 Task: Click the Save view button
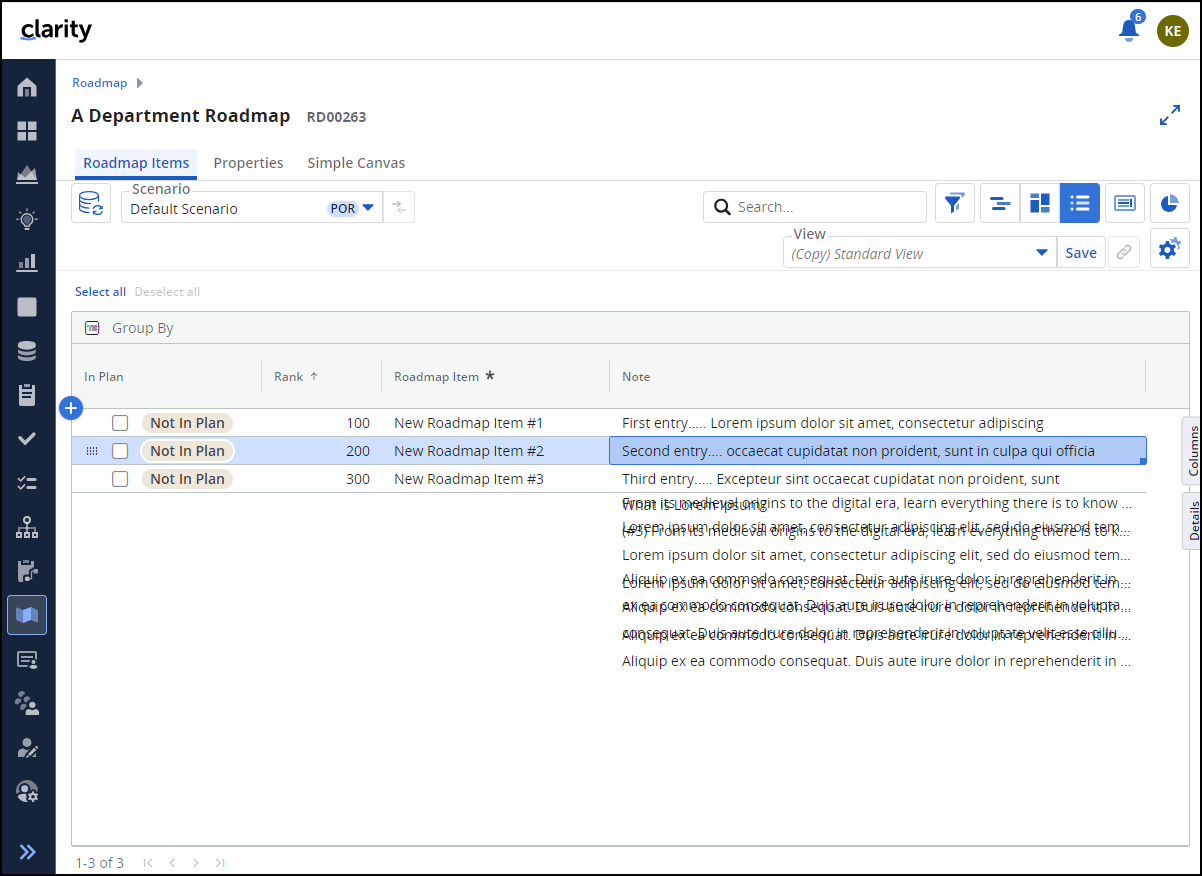[x=1080, y=253]
